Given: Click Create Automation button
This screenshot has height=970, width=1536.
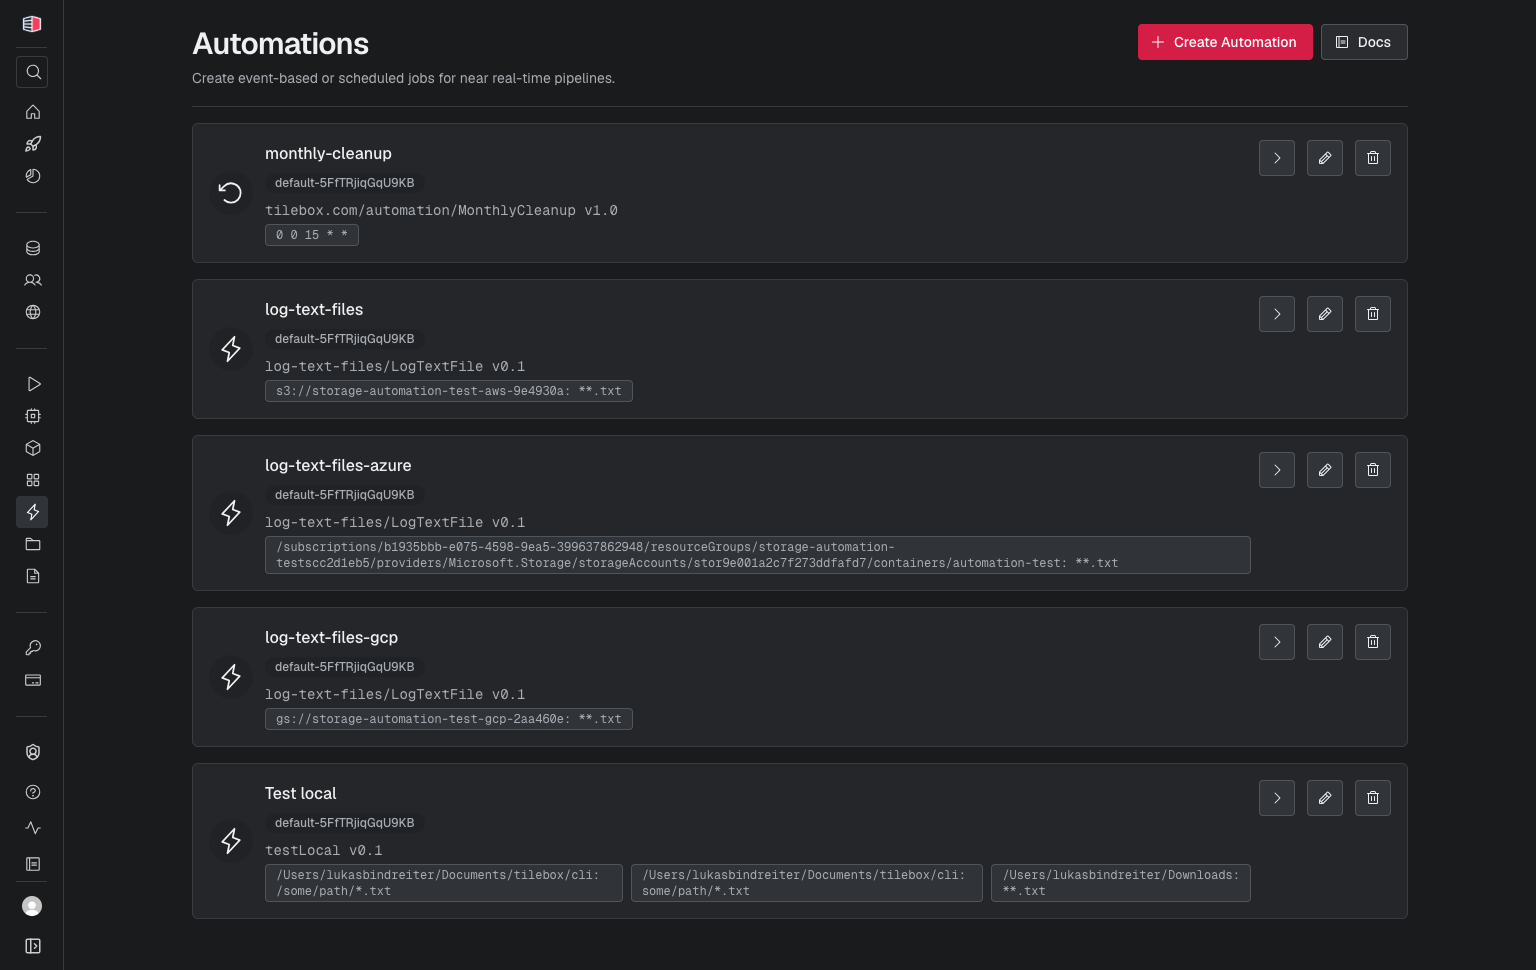Looking at the screenshot, I should pyautogui.click(x=1225, y=42).
